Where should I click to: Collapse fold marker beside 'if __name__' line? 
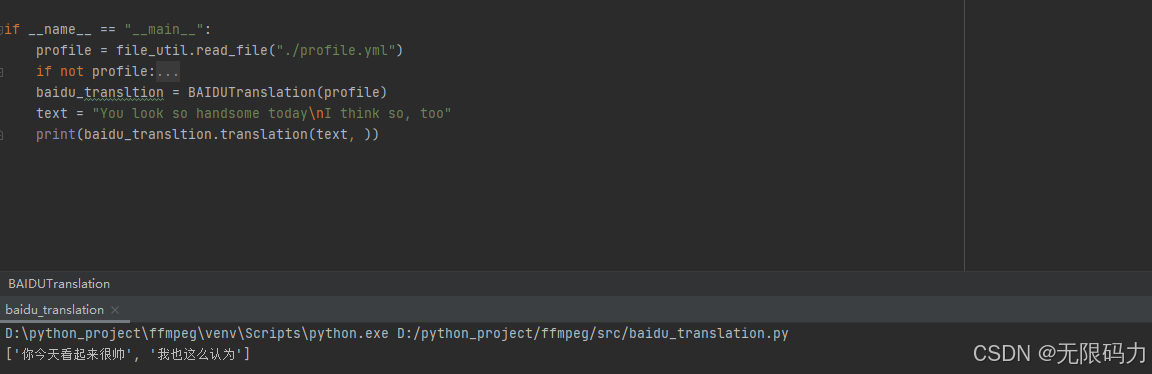[1, 30]
